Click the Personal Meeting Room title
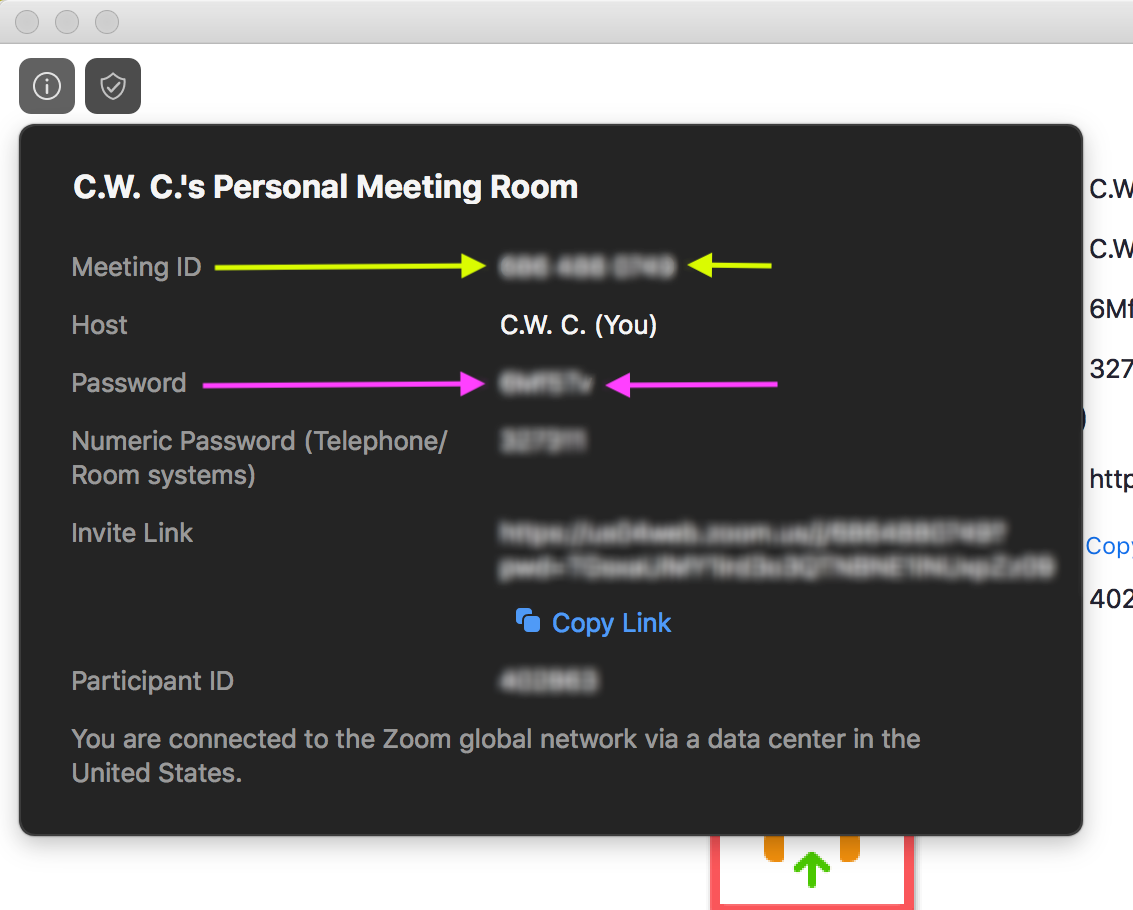Image resolution: width=1133 pixels, height=910 pixels. pyautogui.click(x=325, y=186)
